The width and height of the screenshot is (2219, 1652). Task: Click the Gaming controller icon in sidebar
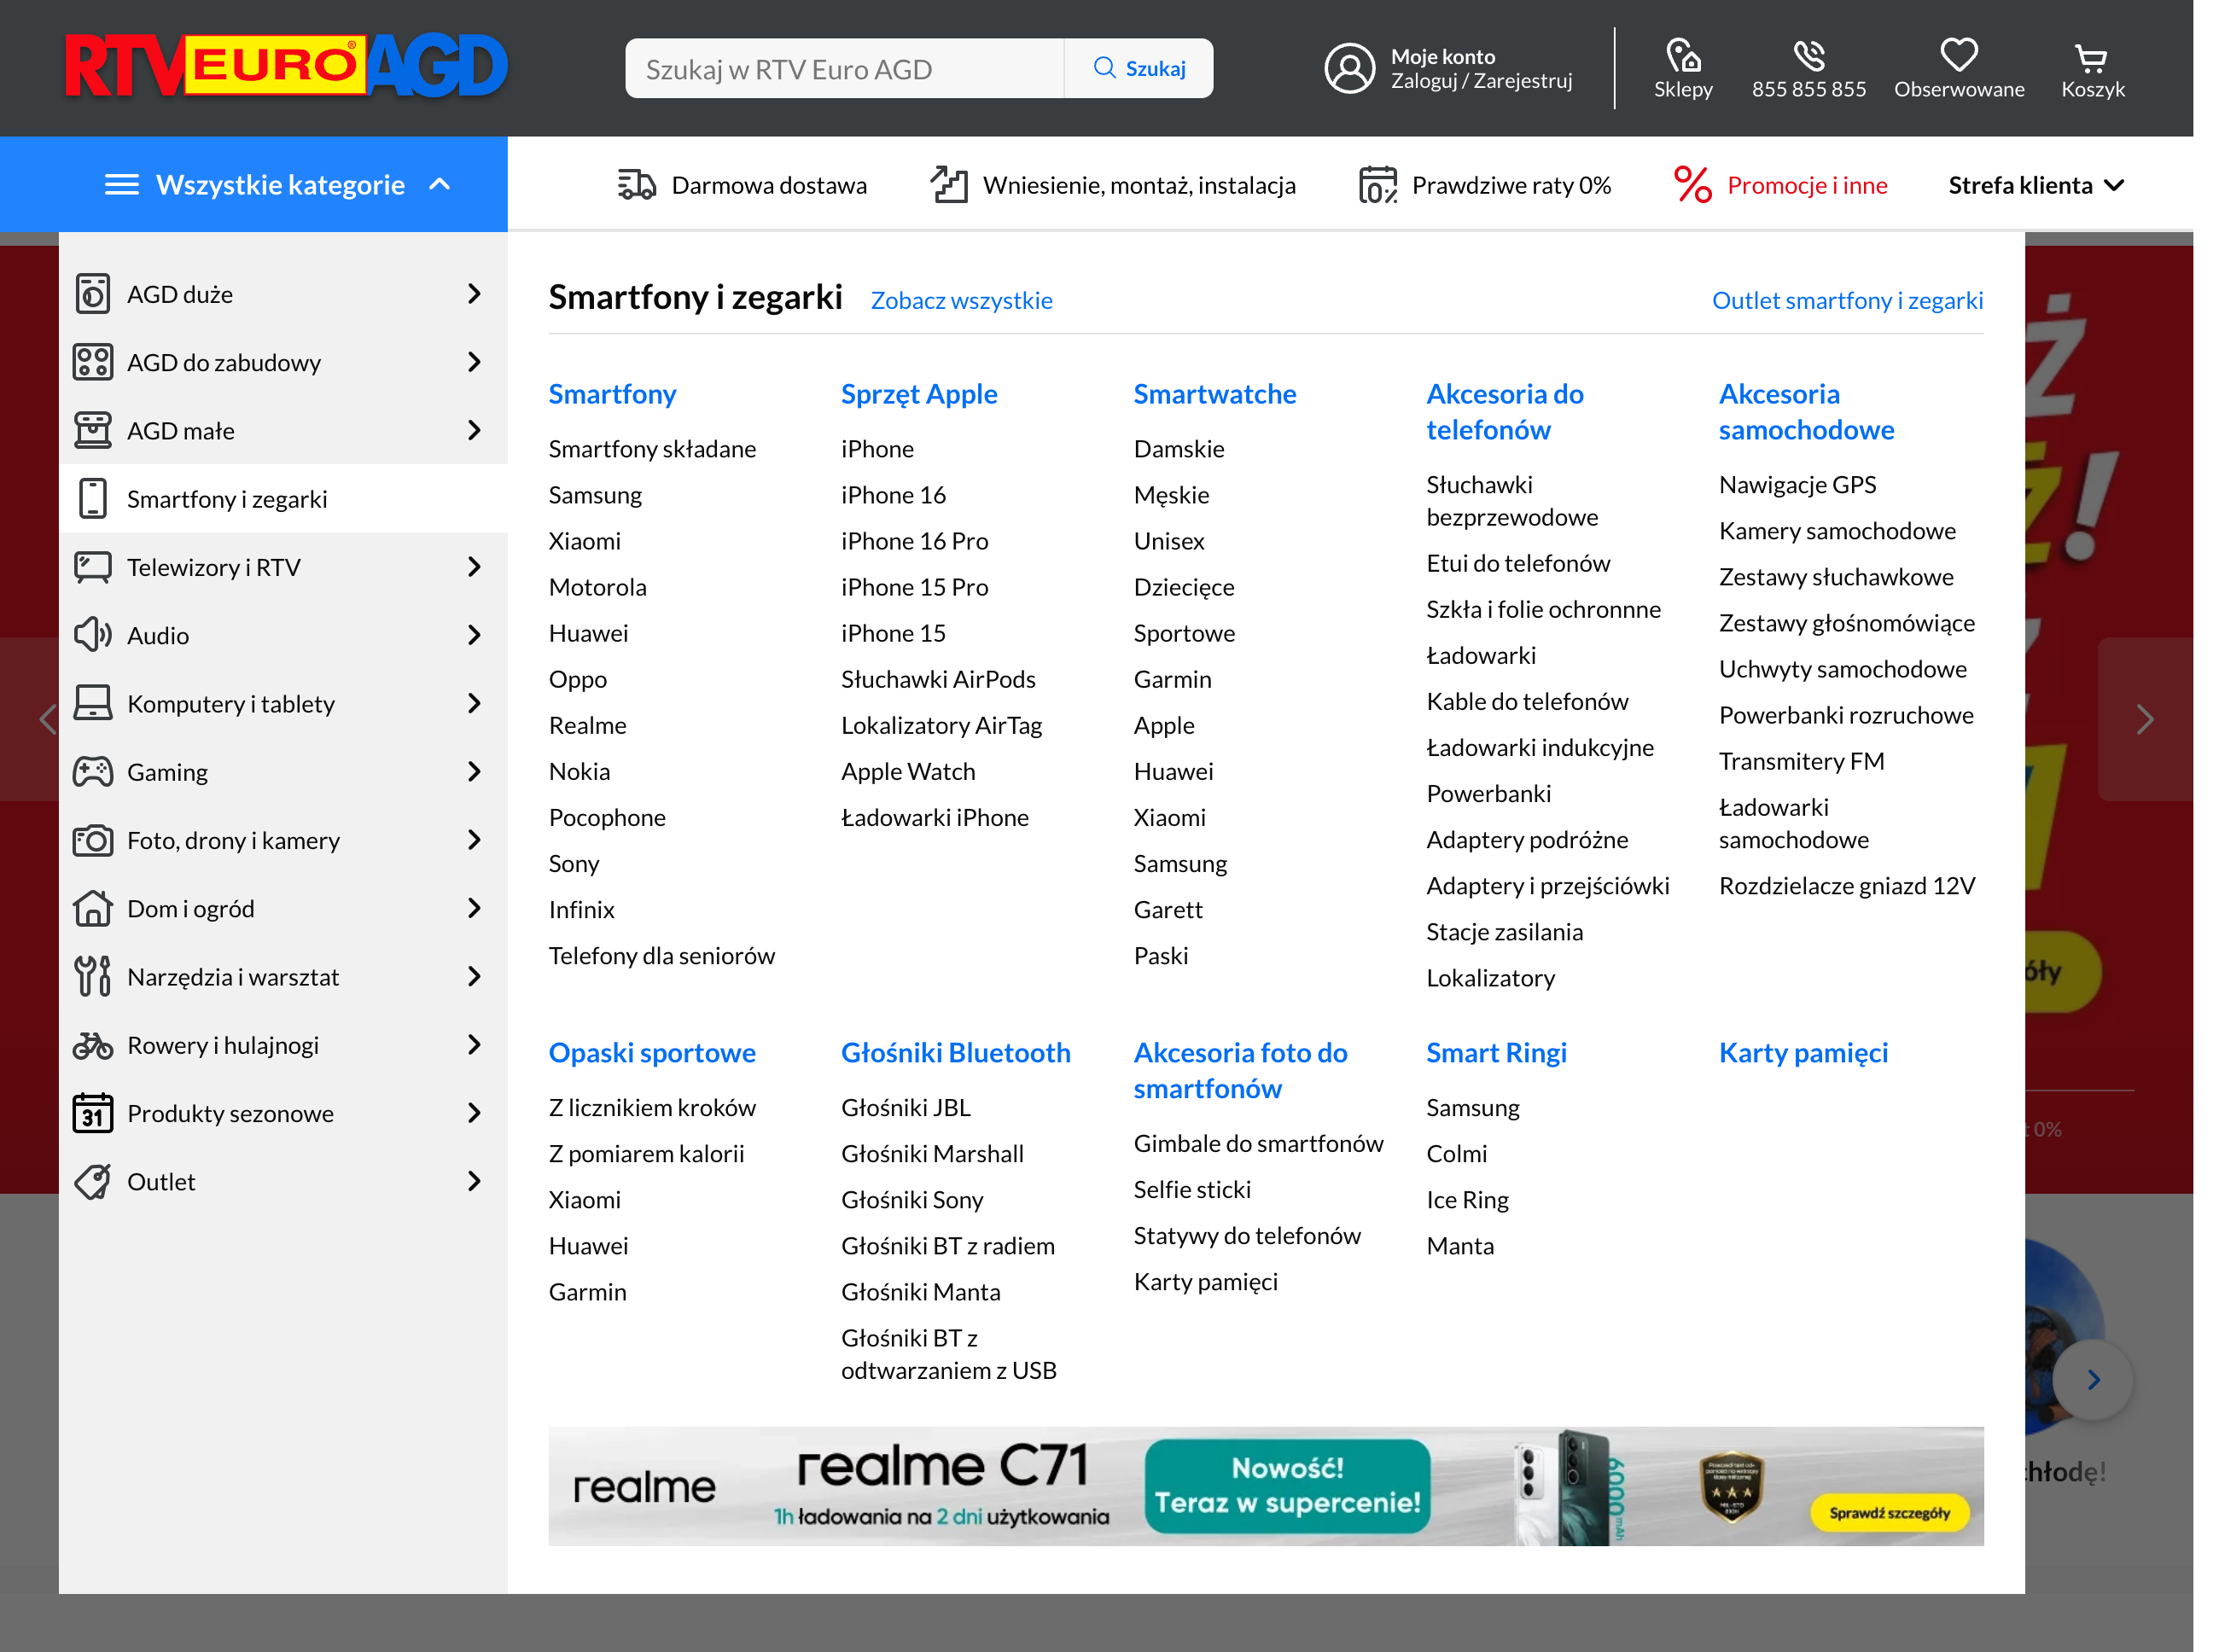pyautogui.click(x=93, y=771)
